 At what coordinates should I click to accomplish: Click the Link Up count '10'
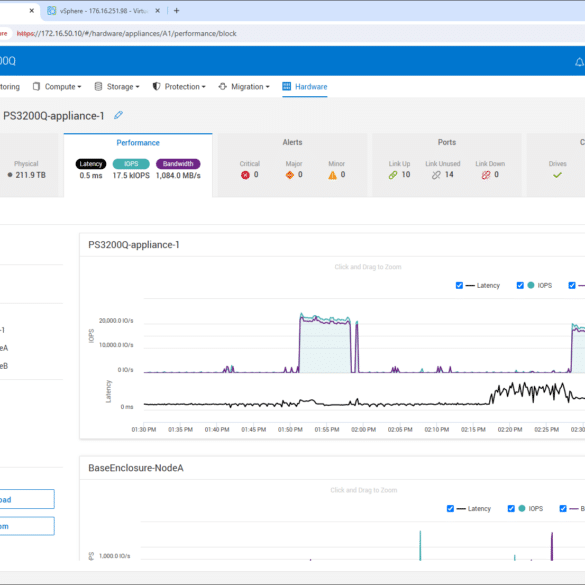coord(406,175)
